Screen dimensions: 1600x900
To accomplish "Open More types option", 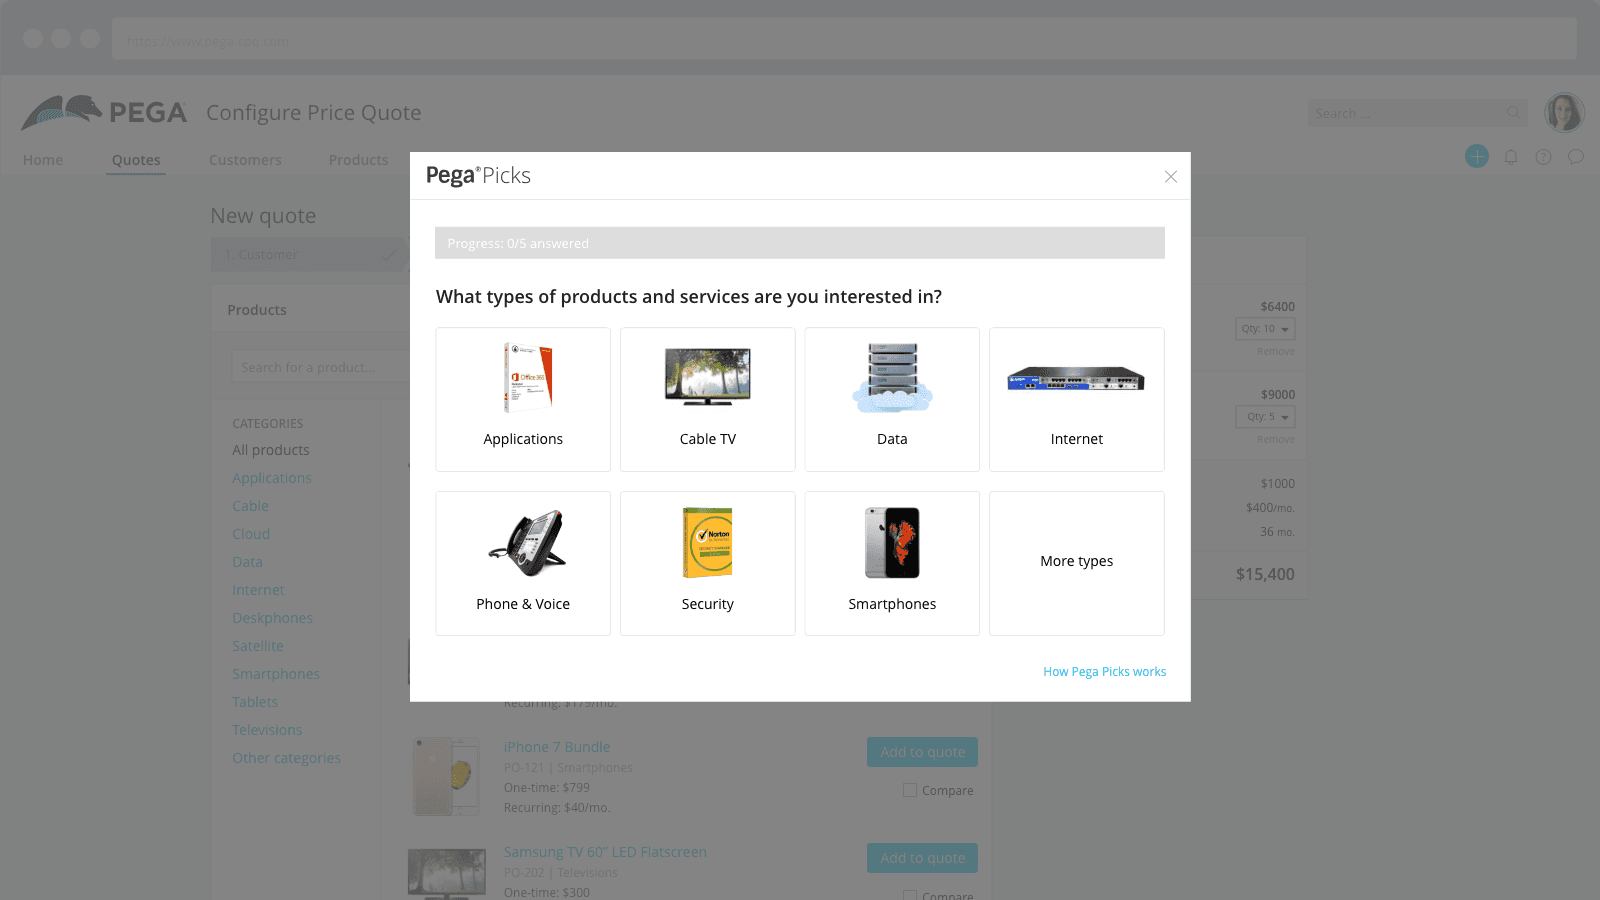I will 1077,563.
